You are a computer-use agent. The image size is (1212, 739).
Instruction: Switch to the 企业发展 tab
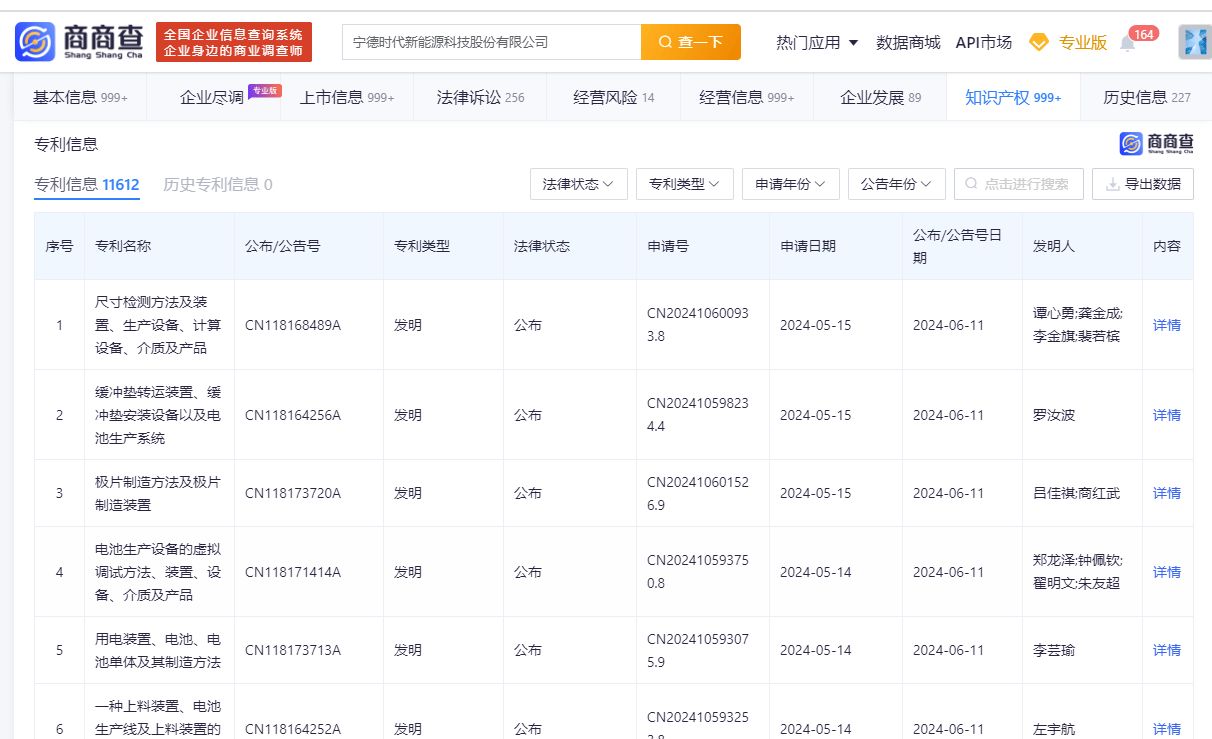pos(880,97)
